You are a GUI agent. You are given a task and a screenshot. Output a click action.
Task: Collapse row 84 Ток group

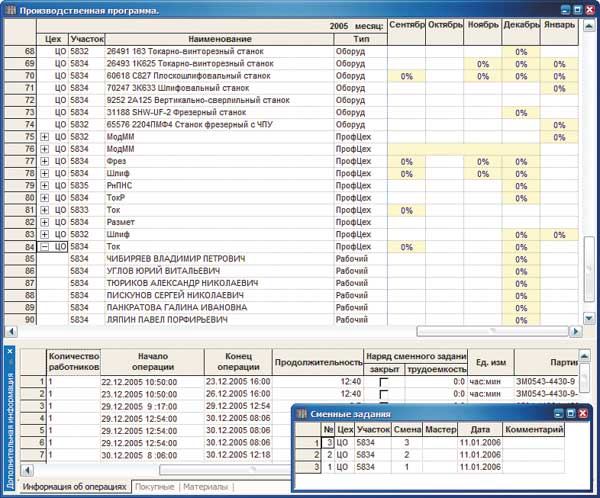coord(44,247)
